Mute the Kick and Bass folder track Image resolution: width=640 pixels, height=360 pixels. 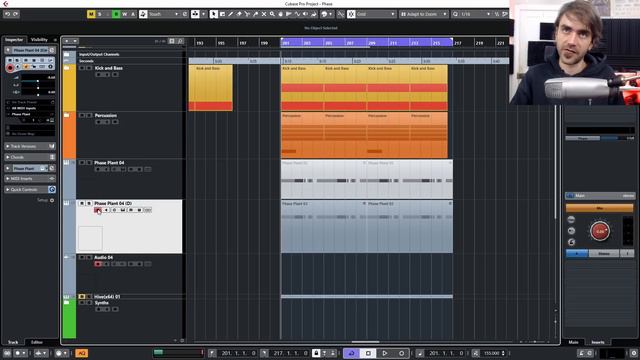82,68
